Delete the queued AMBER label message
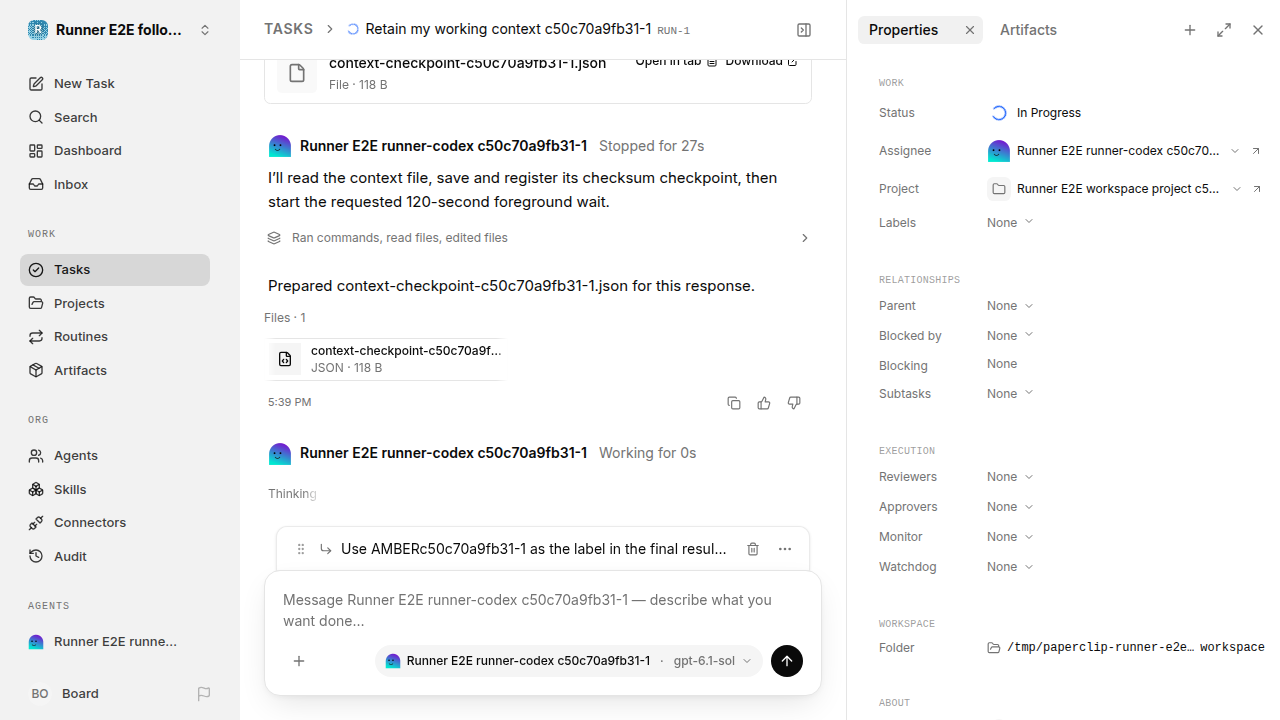 click(x=753, y=549)
